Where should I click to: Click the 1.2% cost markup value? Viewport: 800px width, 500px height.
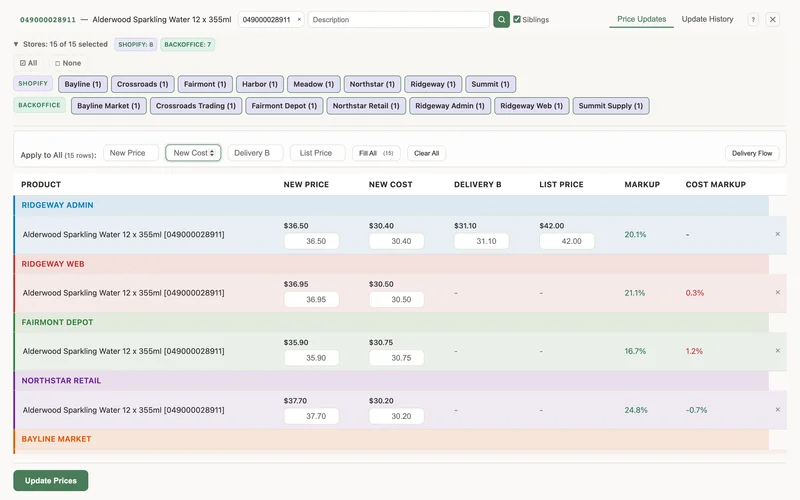click(694, 351)
